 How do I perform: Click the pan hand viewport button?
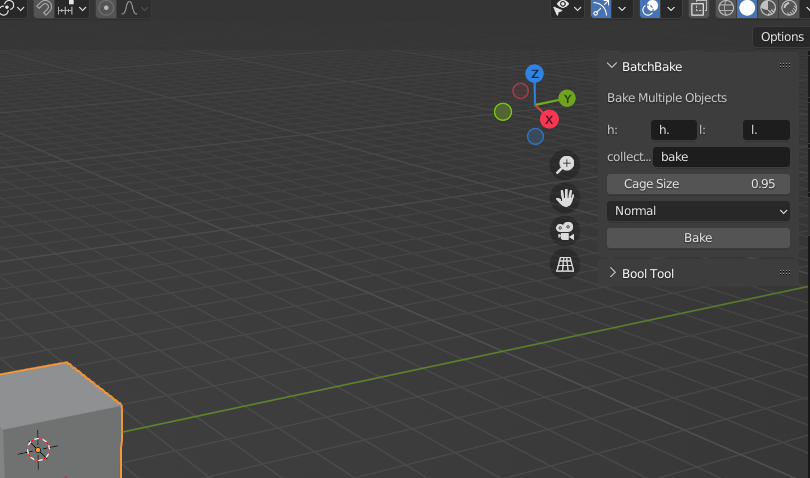click(x=565, y=198)
